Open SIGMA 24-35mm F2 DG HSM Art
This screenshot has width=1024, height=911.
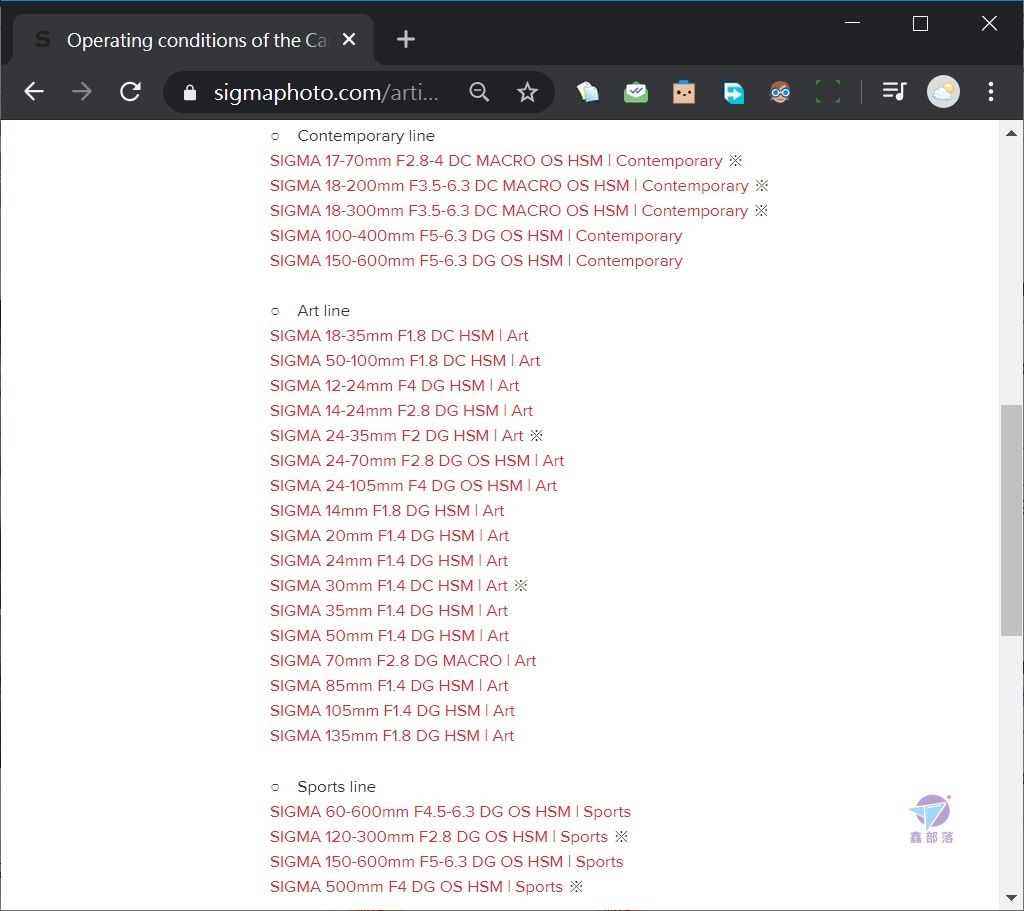point(396,436)
